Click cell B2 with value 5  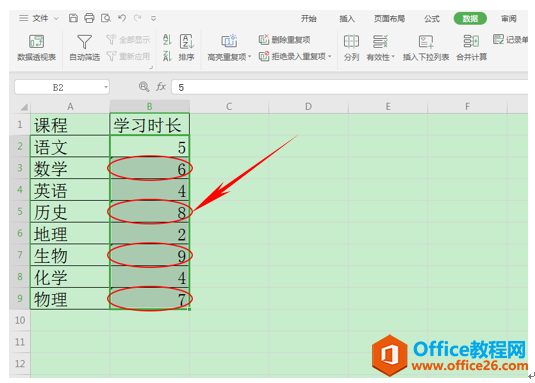click(x=149, y=146)
